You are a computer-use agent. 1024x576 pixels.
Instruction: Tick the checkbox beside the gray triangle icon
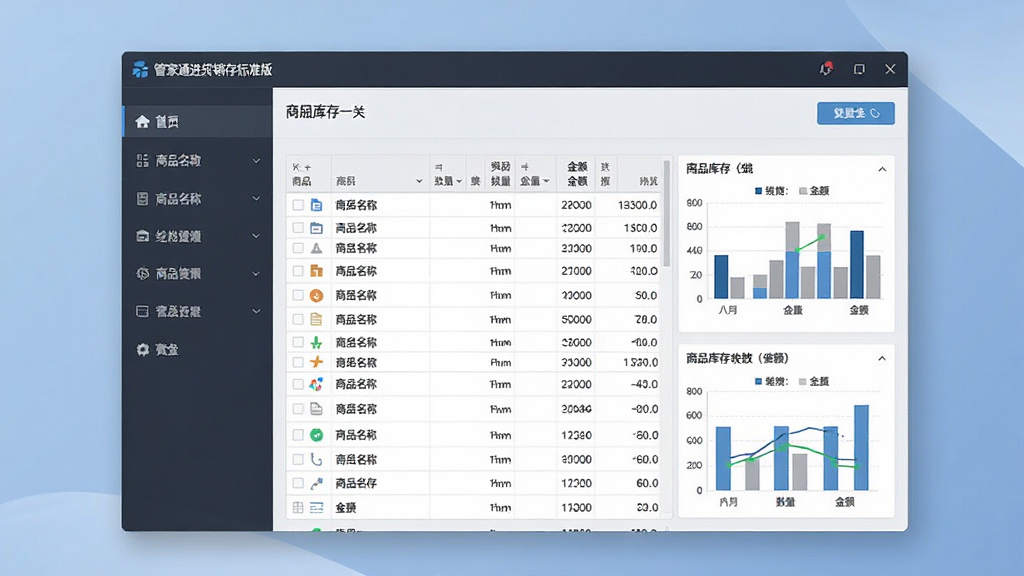click(298, 248)
